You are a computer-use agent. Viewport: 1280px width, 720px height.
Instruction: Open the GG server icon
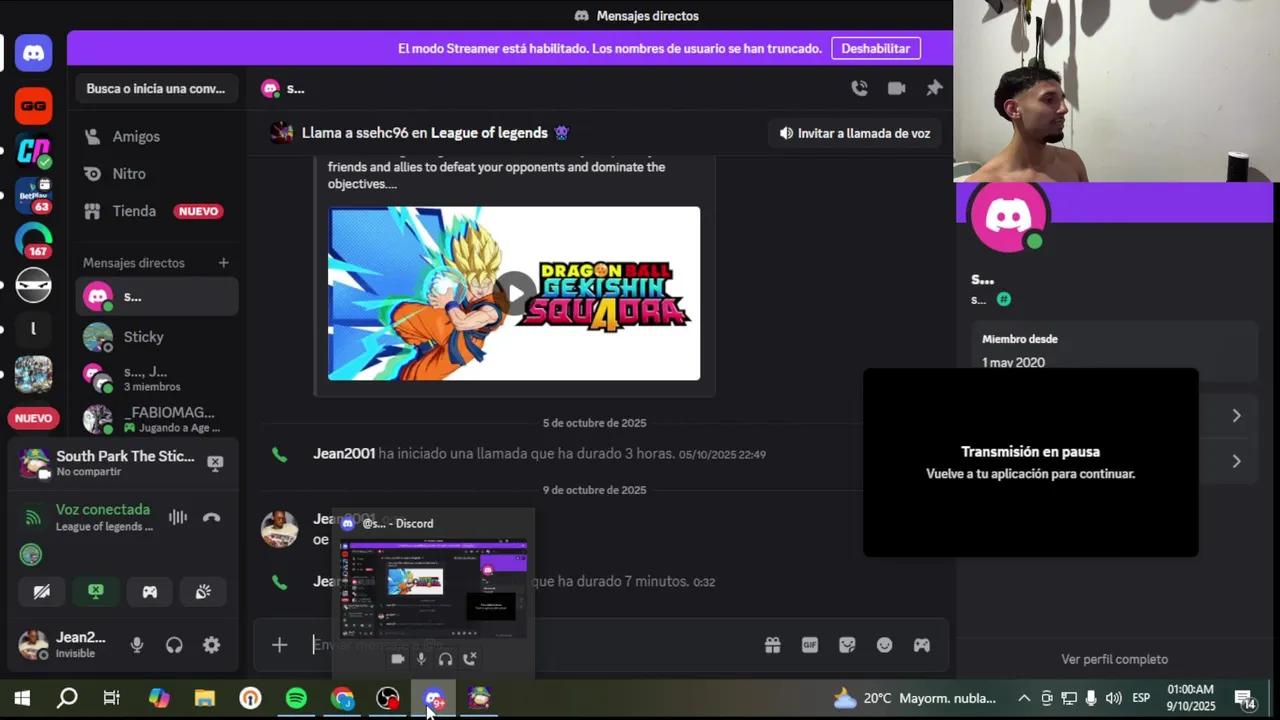(x=34, y=106)
